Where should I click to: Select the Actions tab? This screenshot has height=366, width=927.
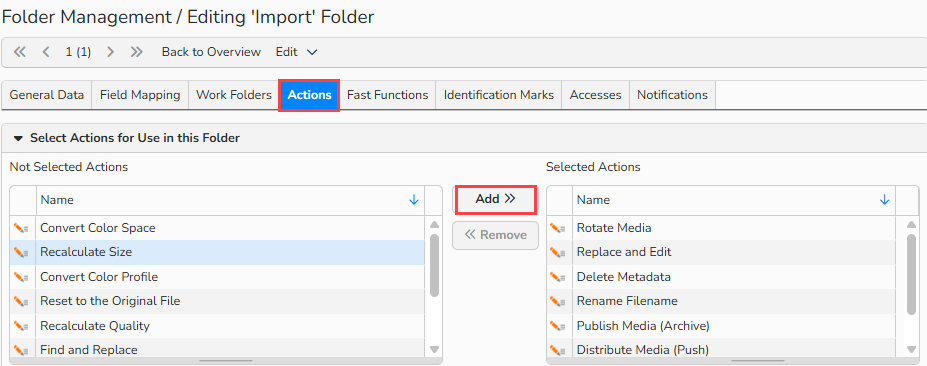coord(309,95)
